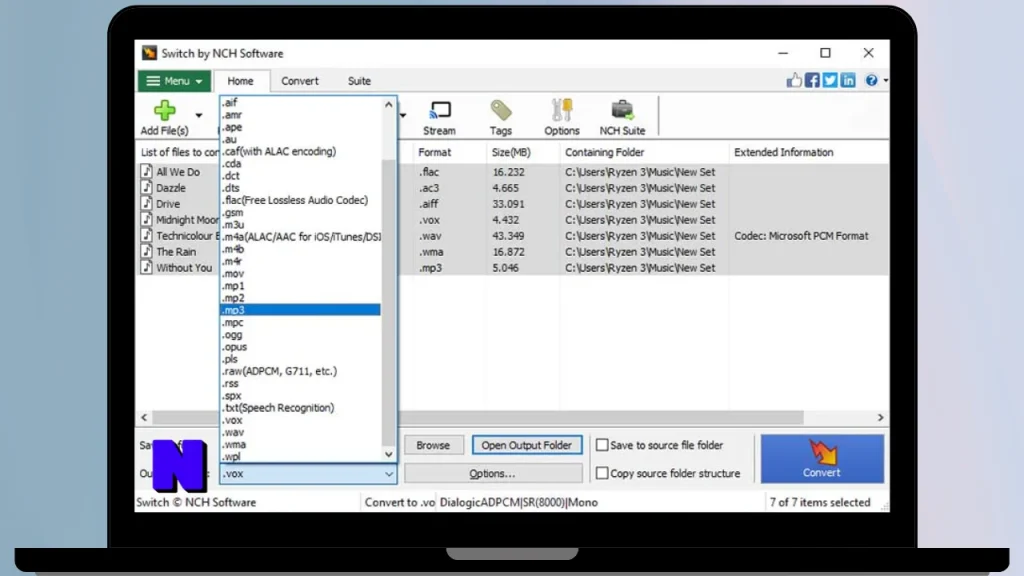Click the music note icon for Dazzle
This screenshot has height=576, width=1024.
(x=146, y=187)
